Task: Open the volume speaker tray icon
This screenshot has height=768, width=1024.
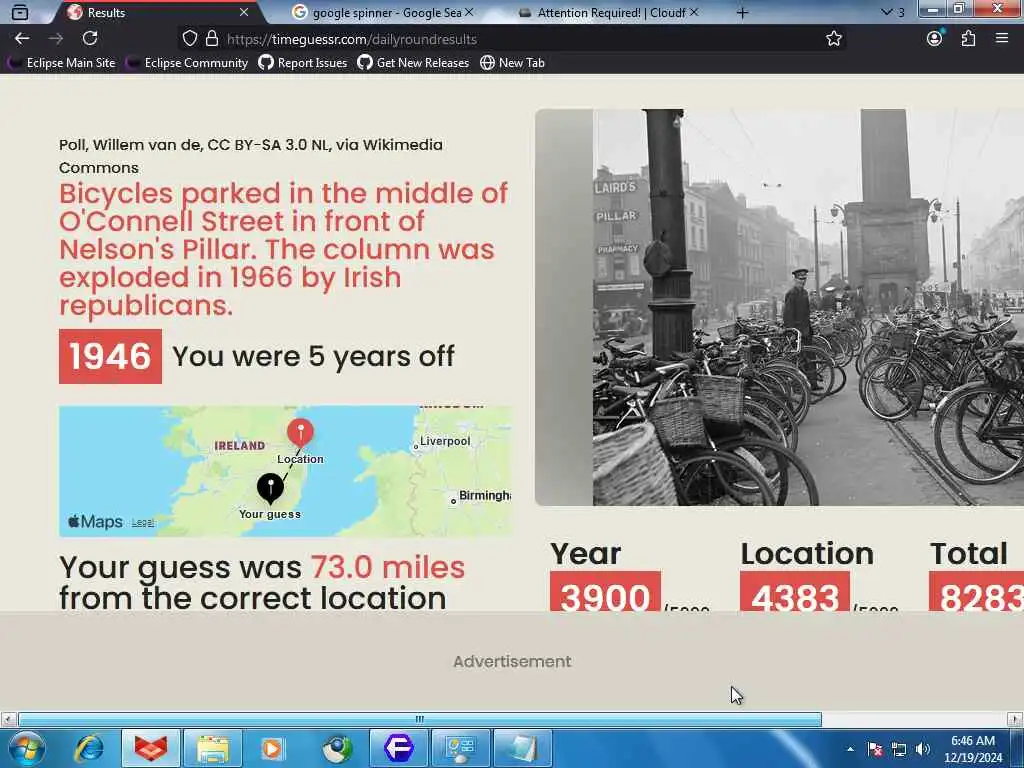Action: [x=923, y=749]
